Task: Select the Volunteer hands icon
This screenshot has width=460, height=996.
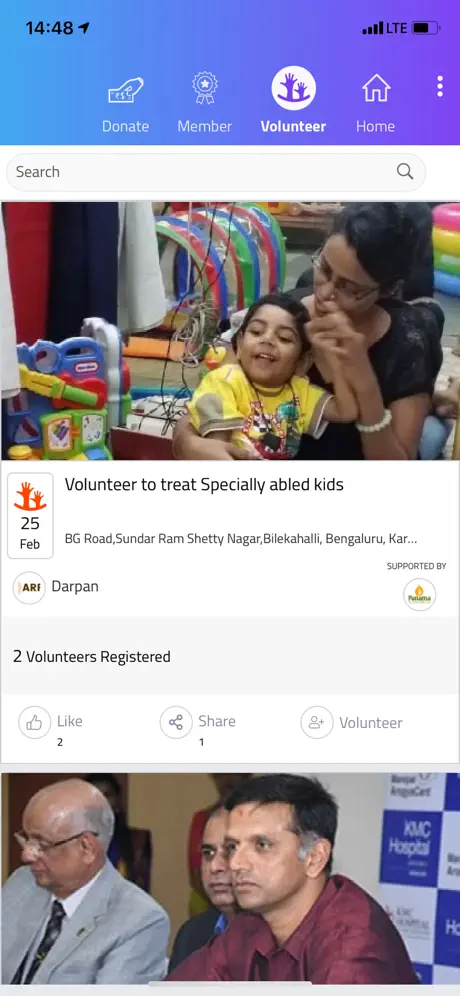Action: click(x=294, y=88)
